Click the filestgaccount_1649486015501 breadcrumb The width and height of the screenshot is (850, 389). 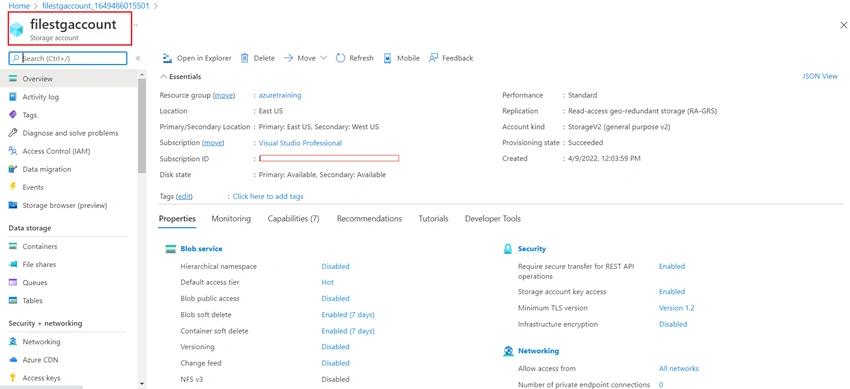[x=95, y=6]
